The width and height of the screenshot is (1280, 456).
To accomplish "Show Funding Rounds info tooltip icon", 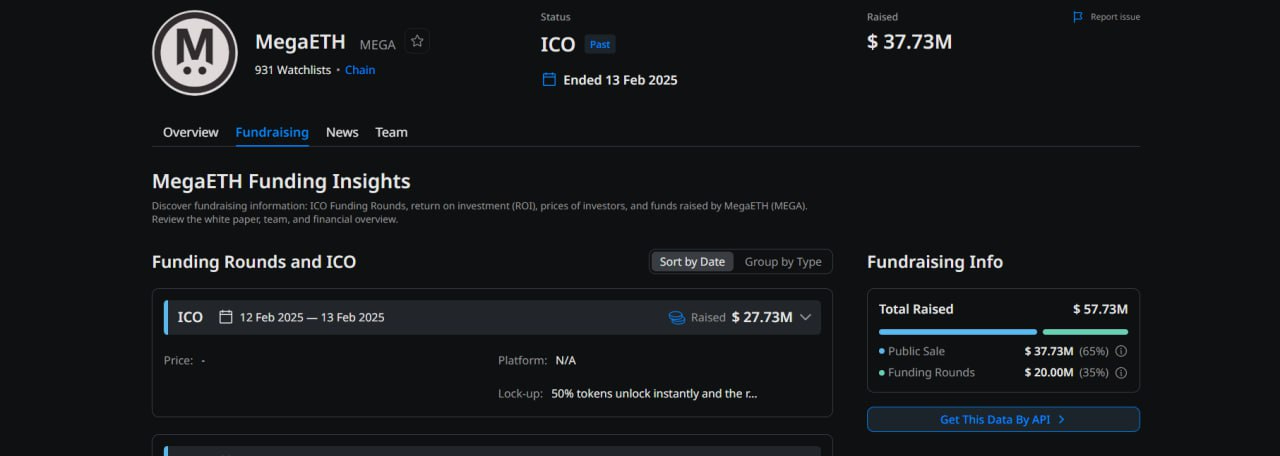I will (1121, 373).
